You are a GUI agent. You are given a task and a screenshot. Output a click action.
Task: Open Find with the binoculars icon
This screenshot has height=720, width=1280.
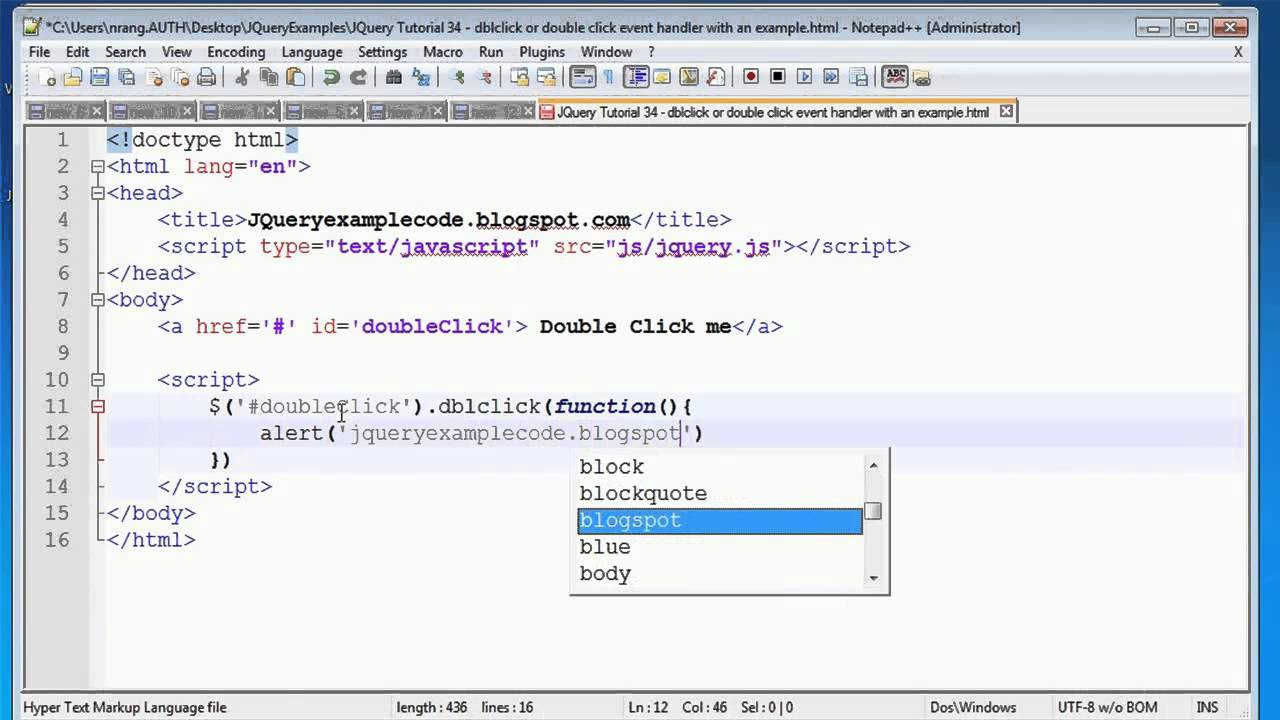394,77
